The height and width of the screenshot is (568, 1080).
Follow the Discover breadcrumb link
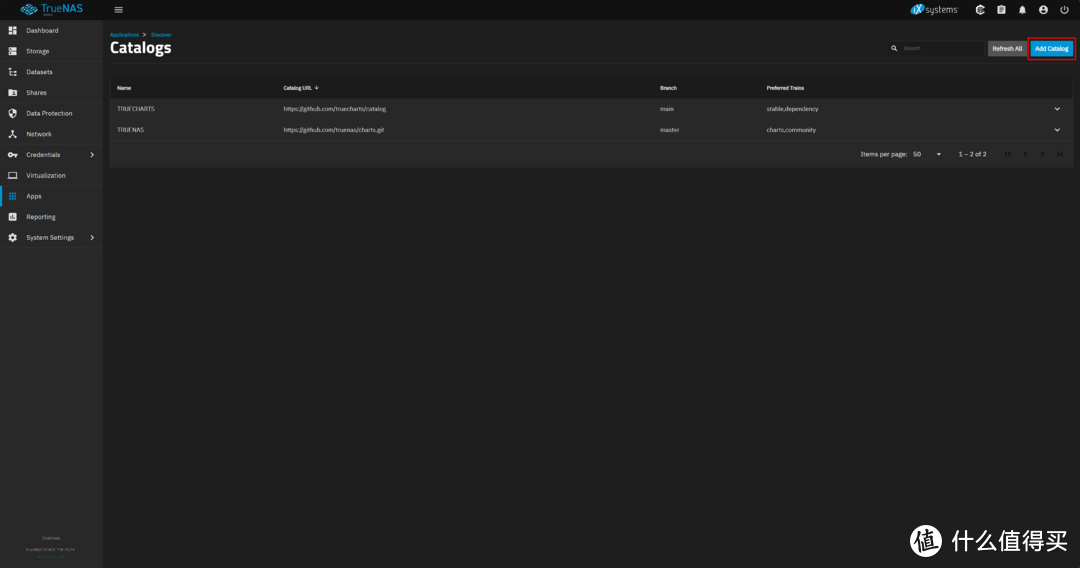coord(161,34)
